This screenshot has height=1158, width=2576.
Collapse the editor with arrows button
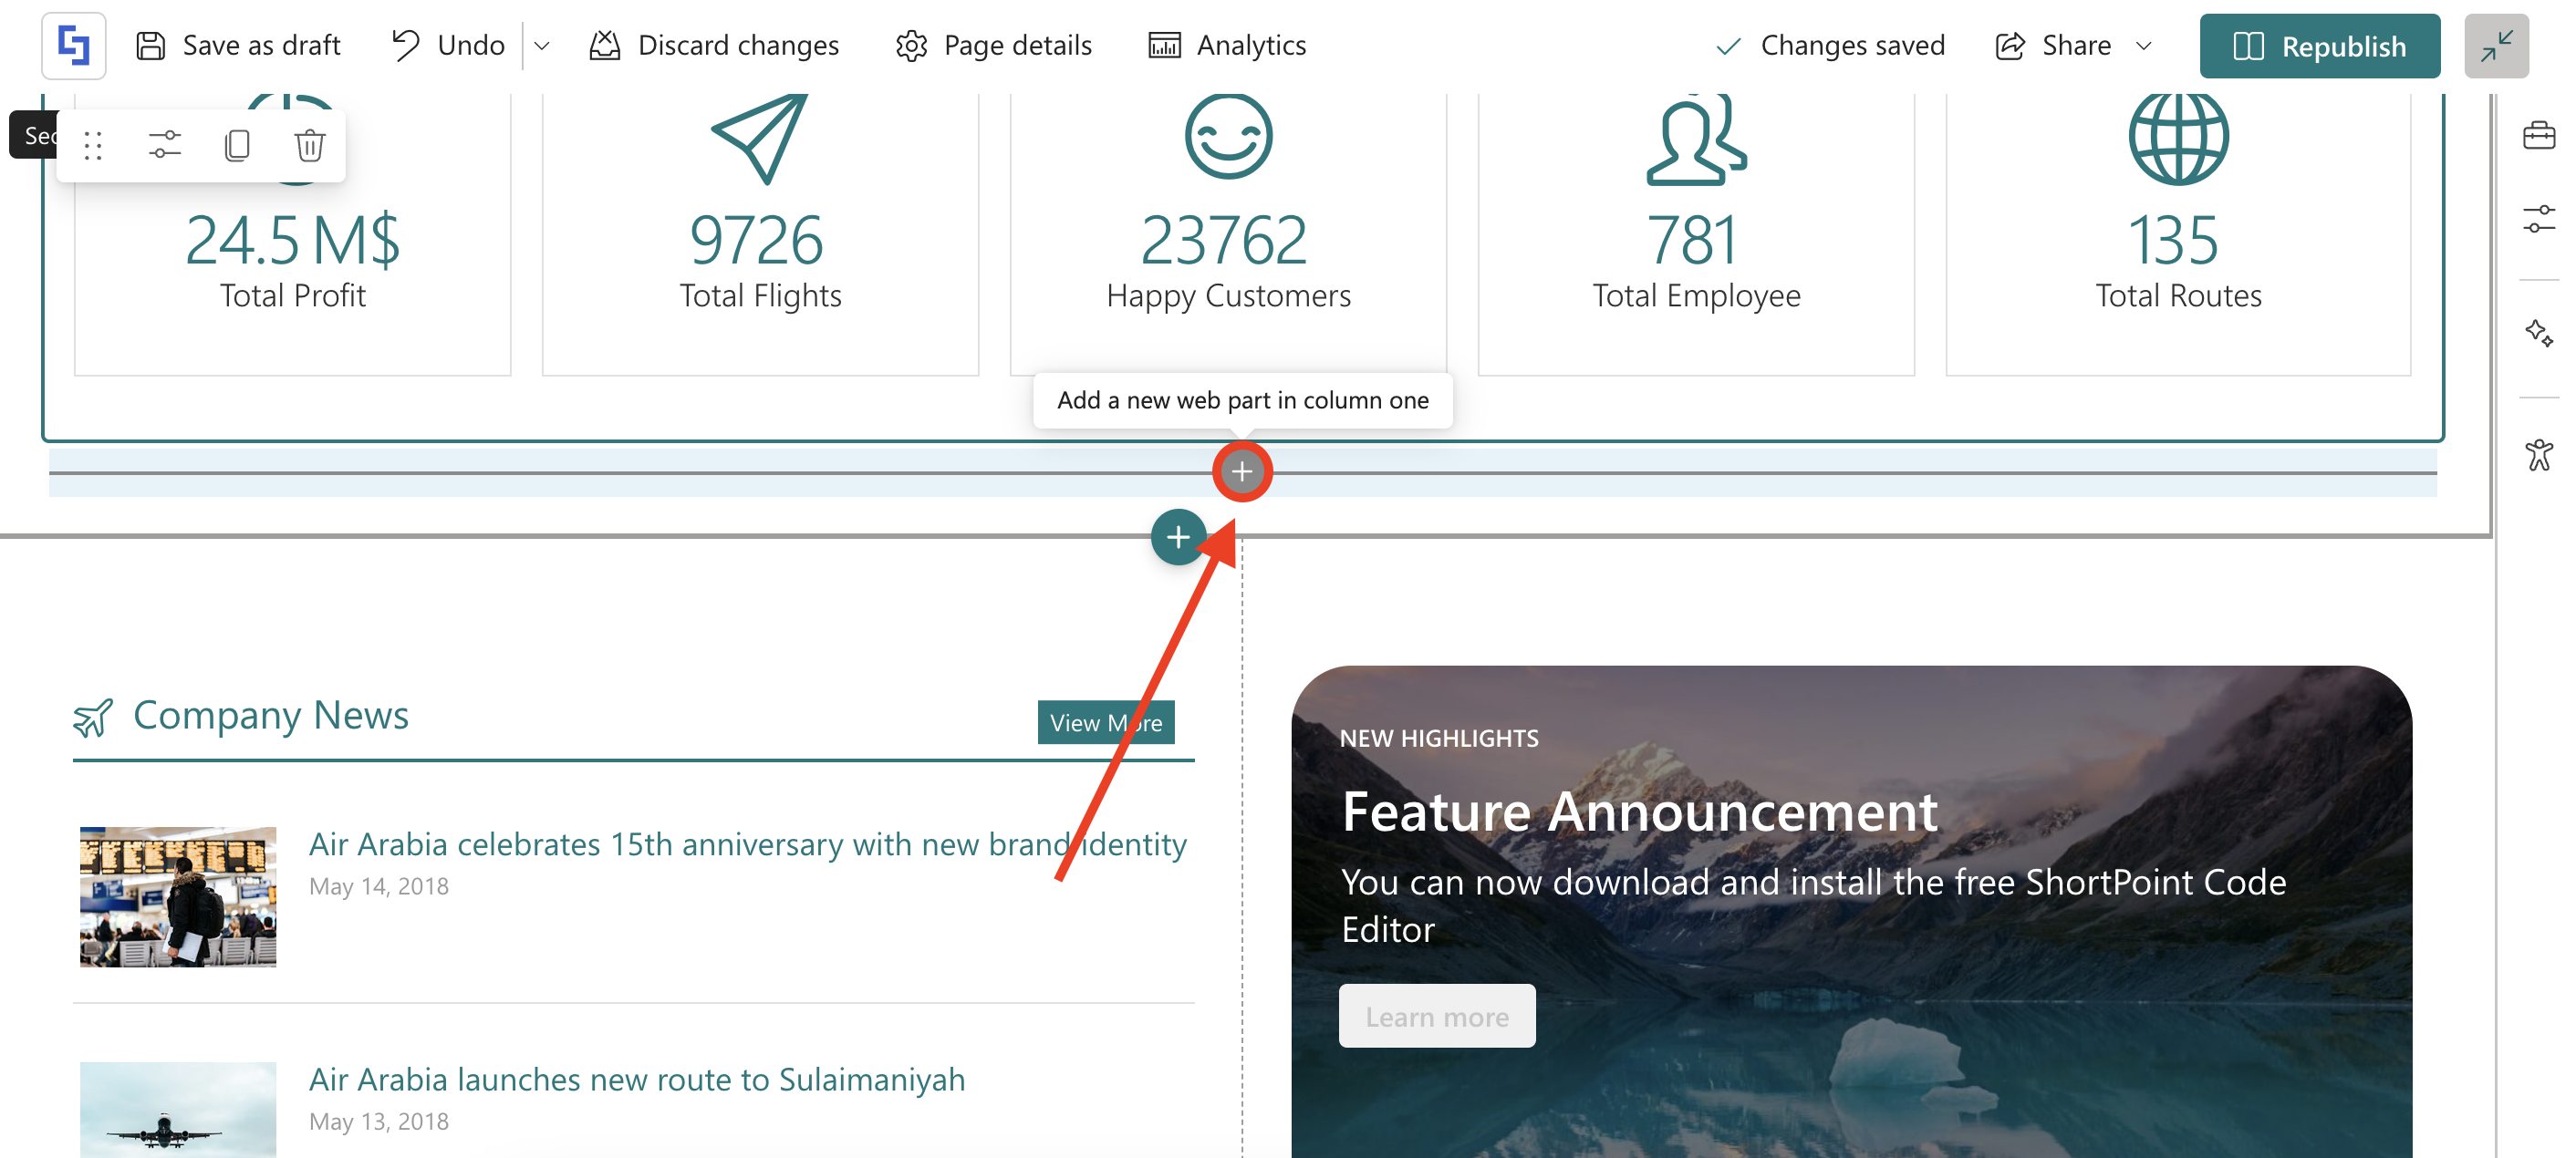pos(2496,46)
